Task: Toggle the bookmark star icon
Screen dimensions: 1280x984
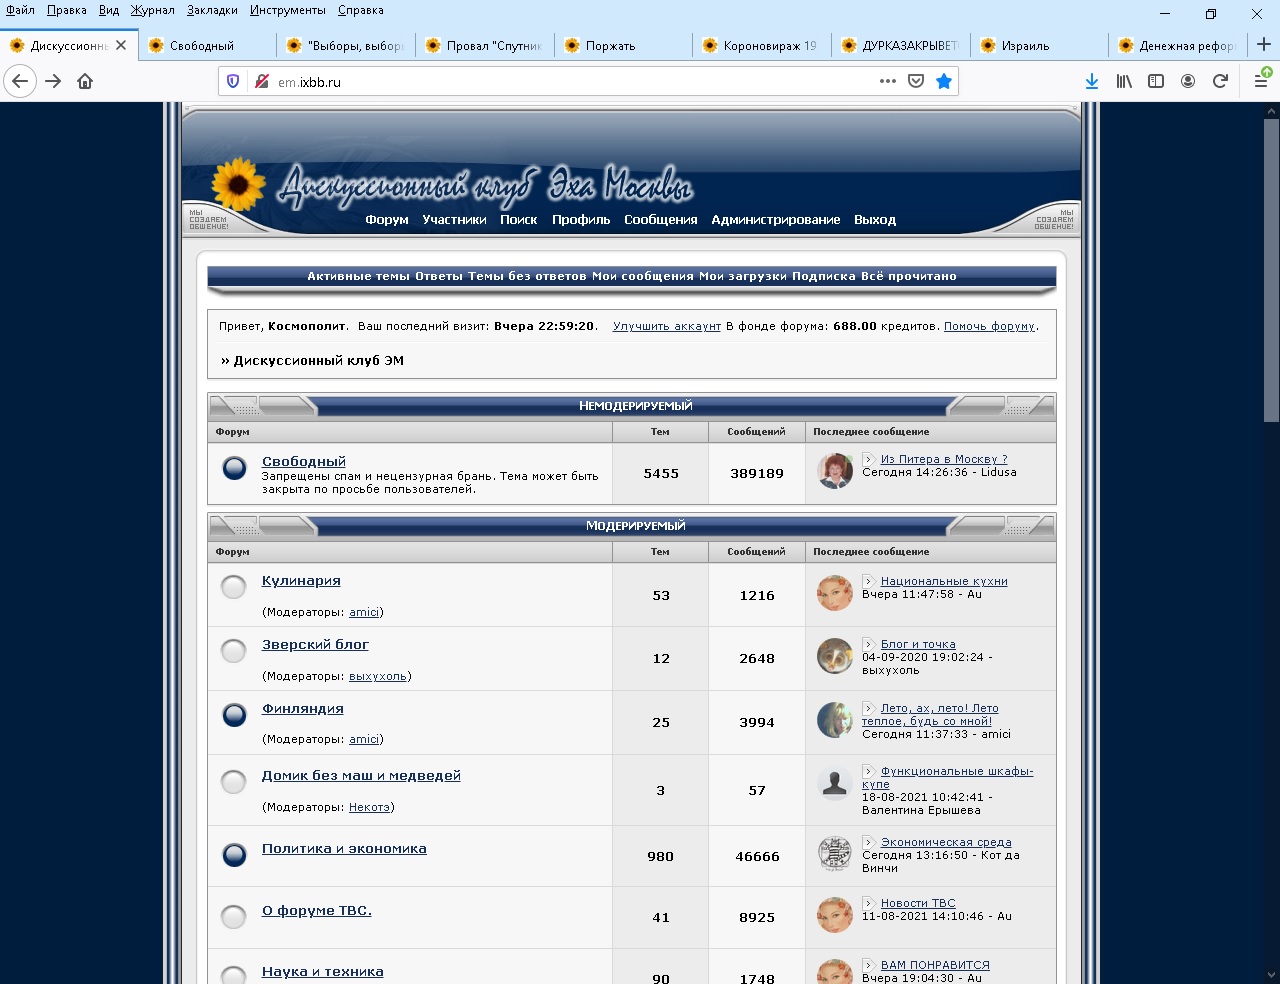Action: point(944,81)
